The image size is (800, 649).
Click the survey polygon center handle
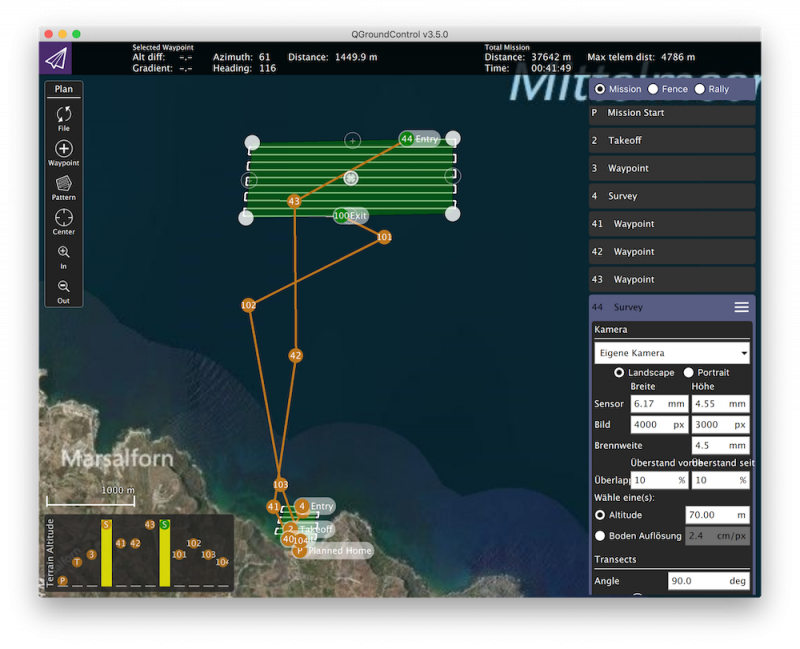pyautogui.click(x=351, y=178)
